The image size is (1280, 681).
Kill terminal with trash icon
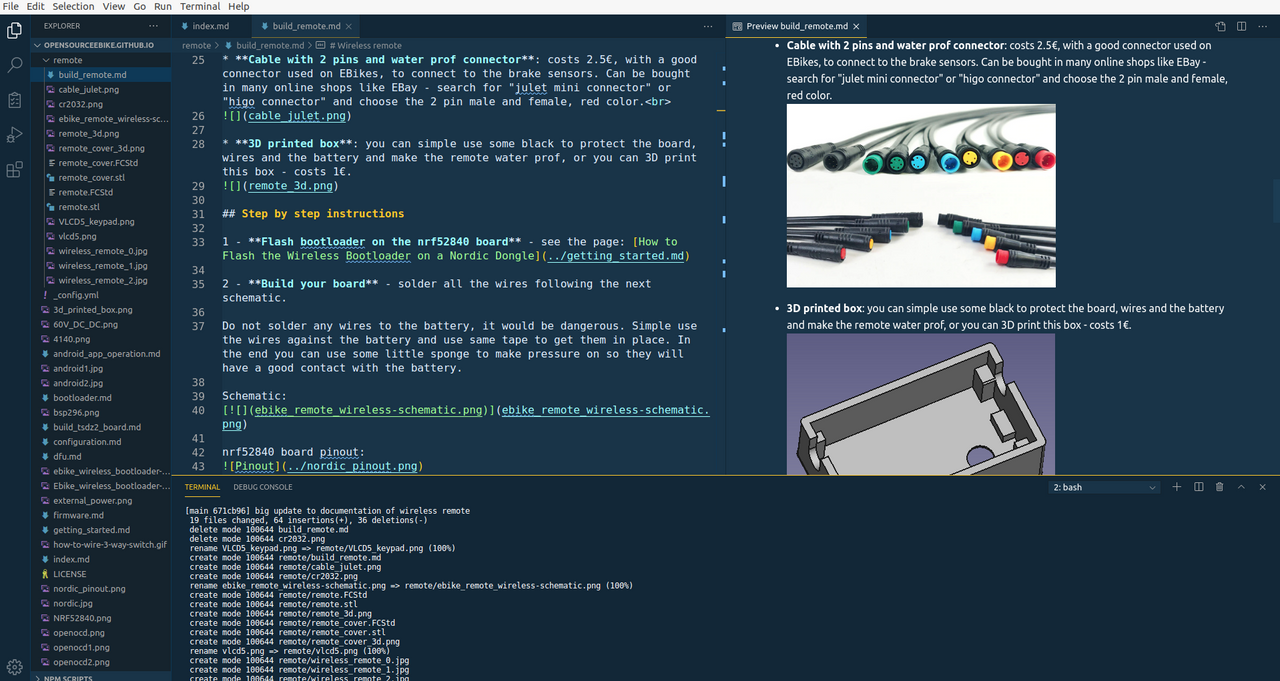[1219, 487]
